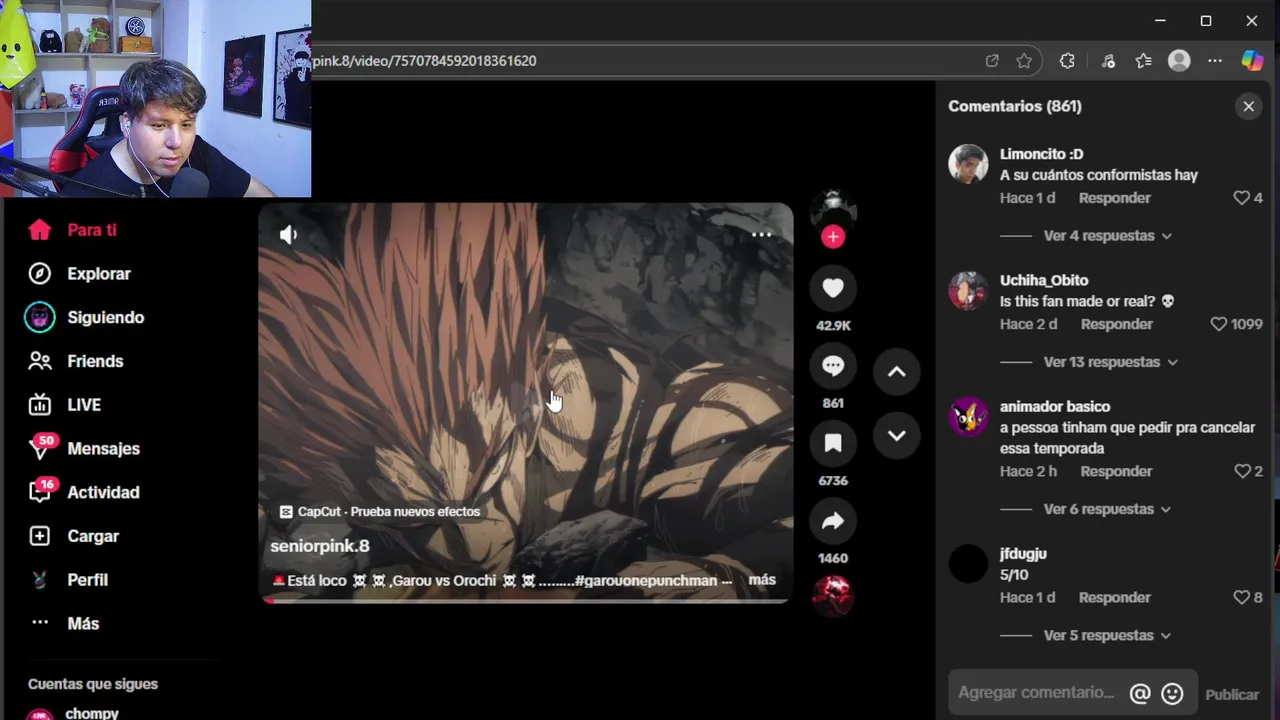This screenshot has width=1280, height=720.
Task: Like animador basico's comment
Action: (x=1242, y=471)
